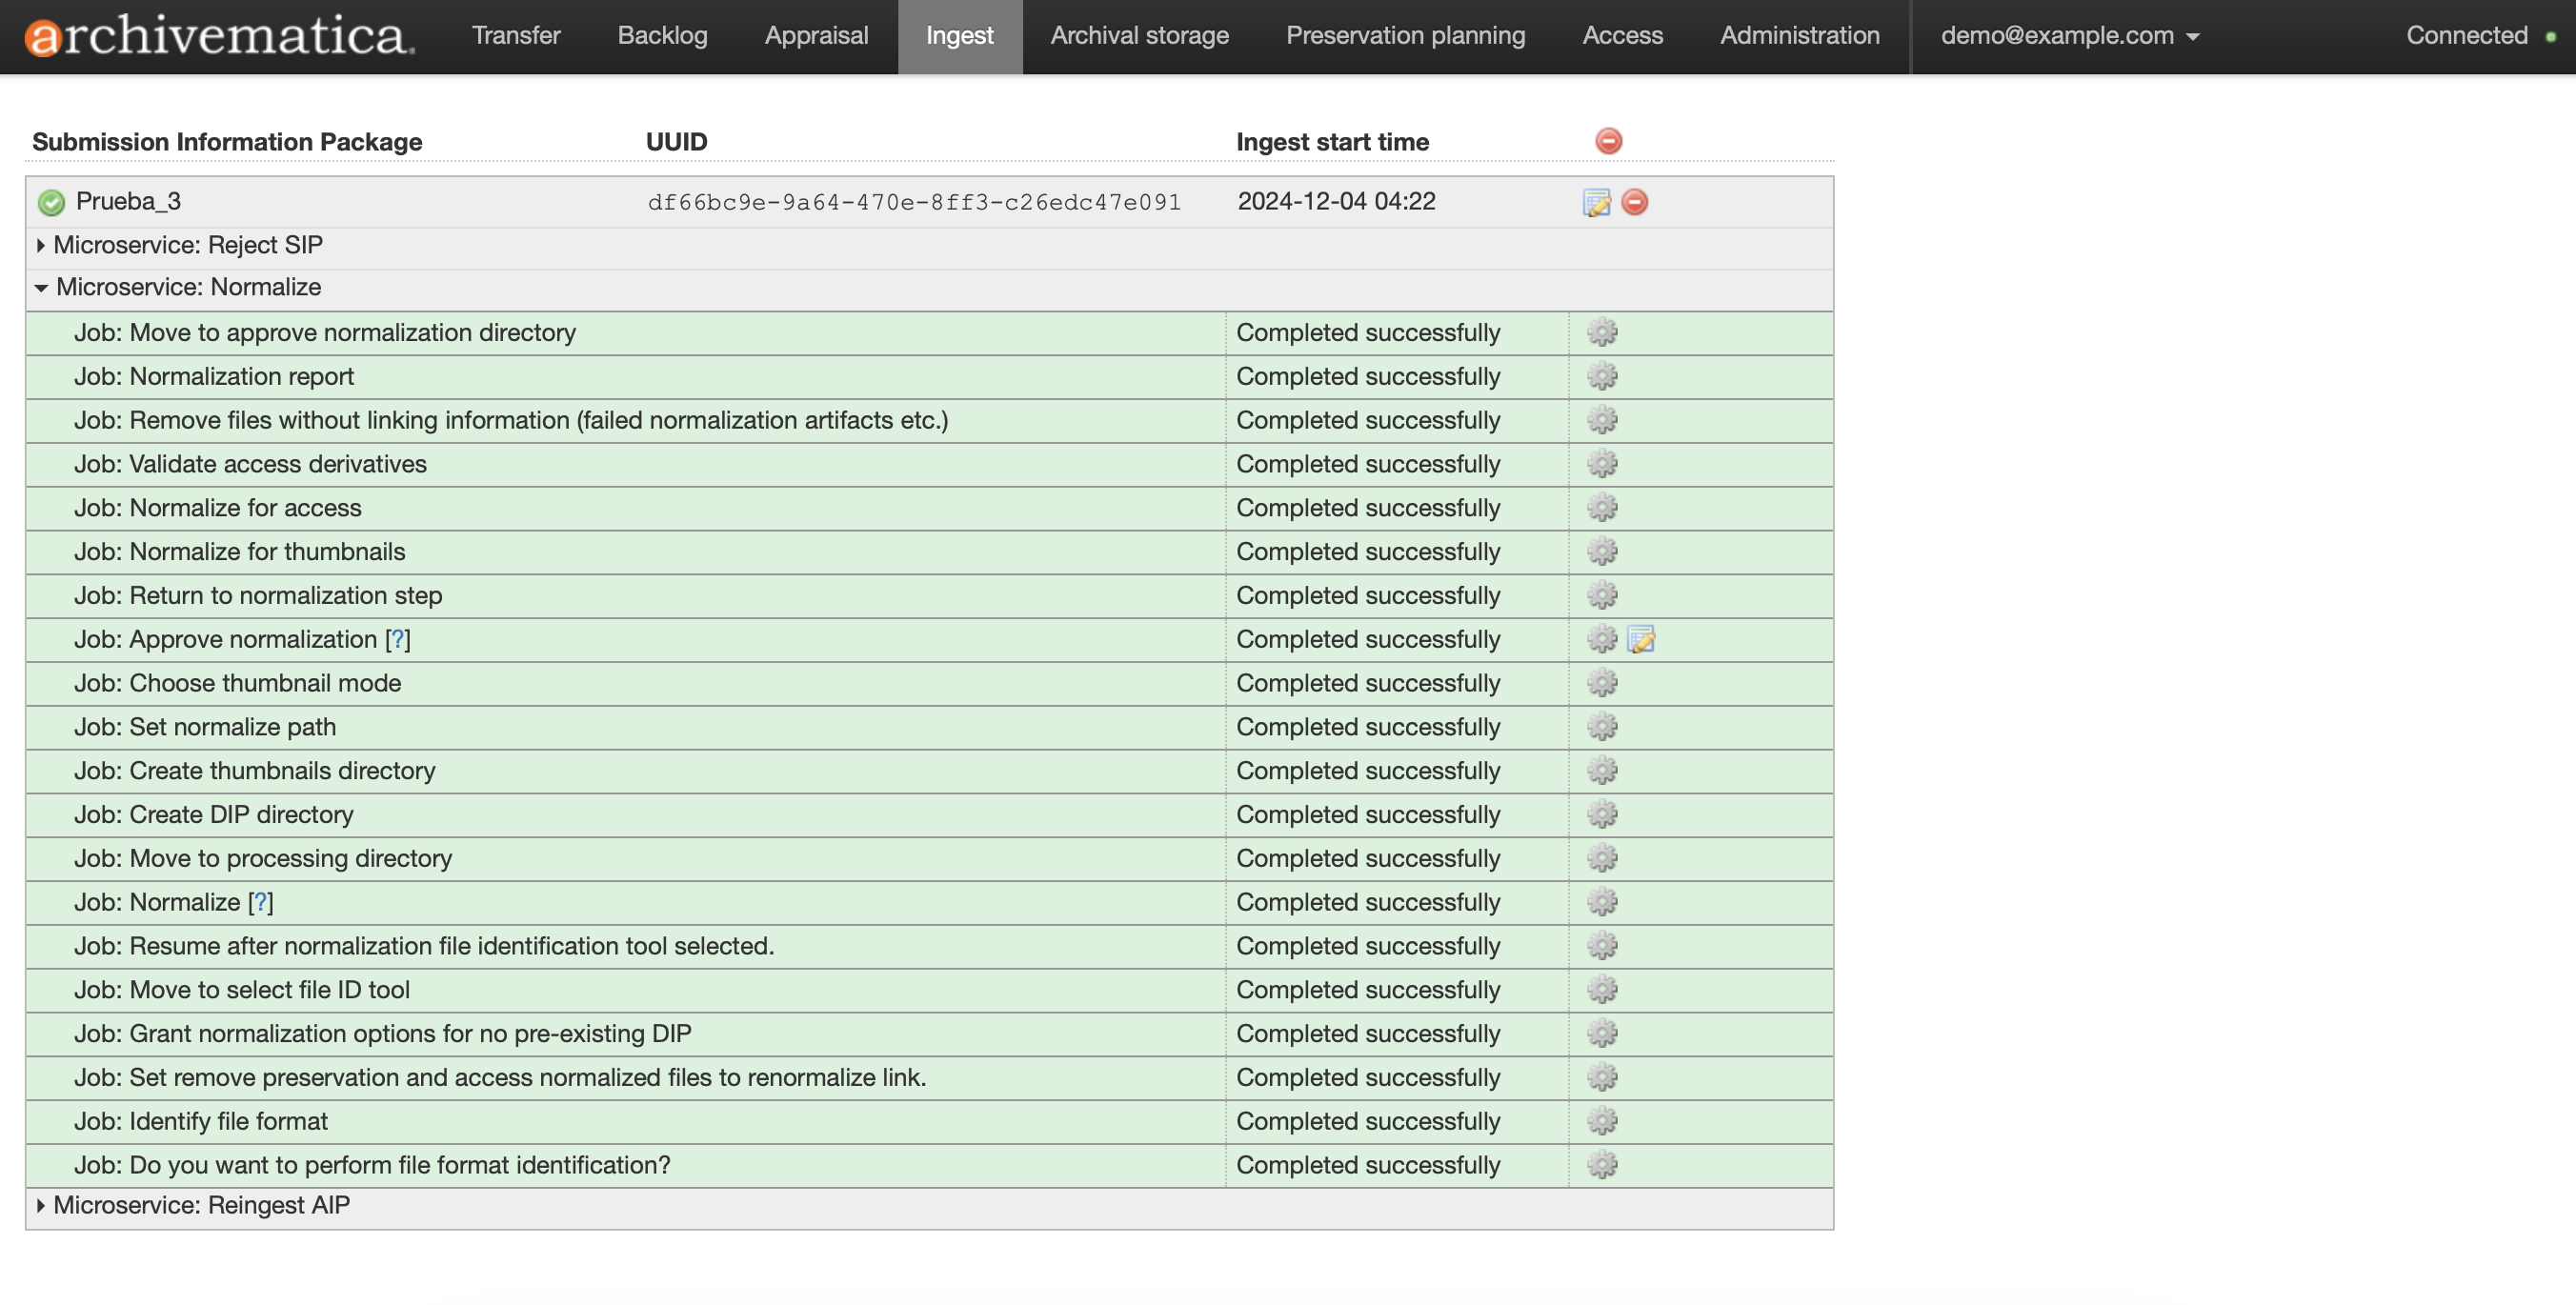Image resolution: width=2576 pixels, height=1305 pixels.
Task: Click gear icon for Validate access derivatives job
Action: pyautogui.click(x=1601, y=464)
